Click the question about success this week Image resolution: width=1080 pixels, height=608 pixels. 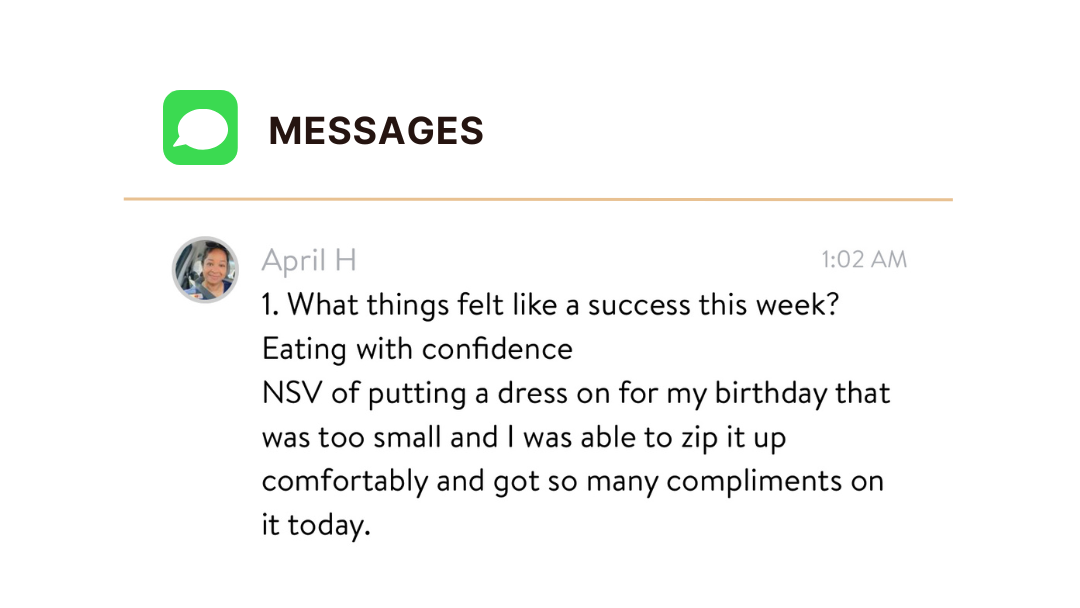(549, 305)
